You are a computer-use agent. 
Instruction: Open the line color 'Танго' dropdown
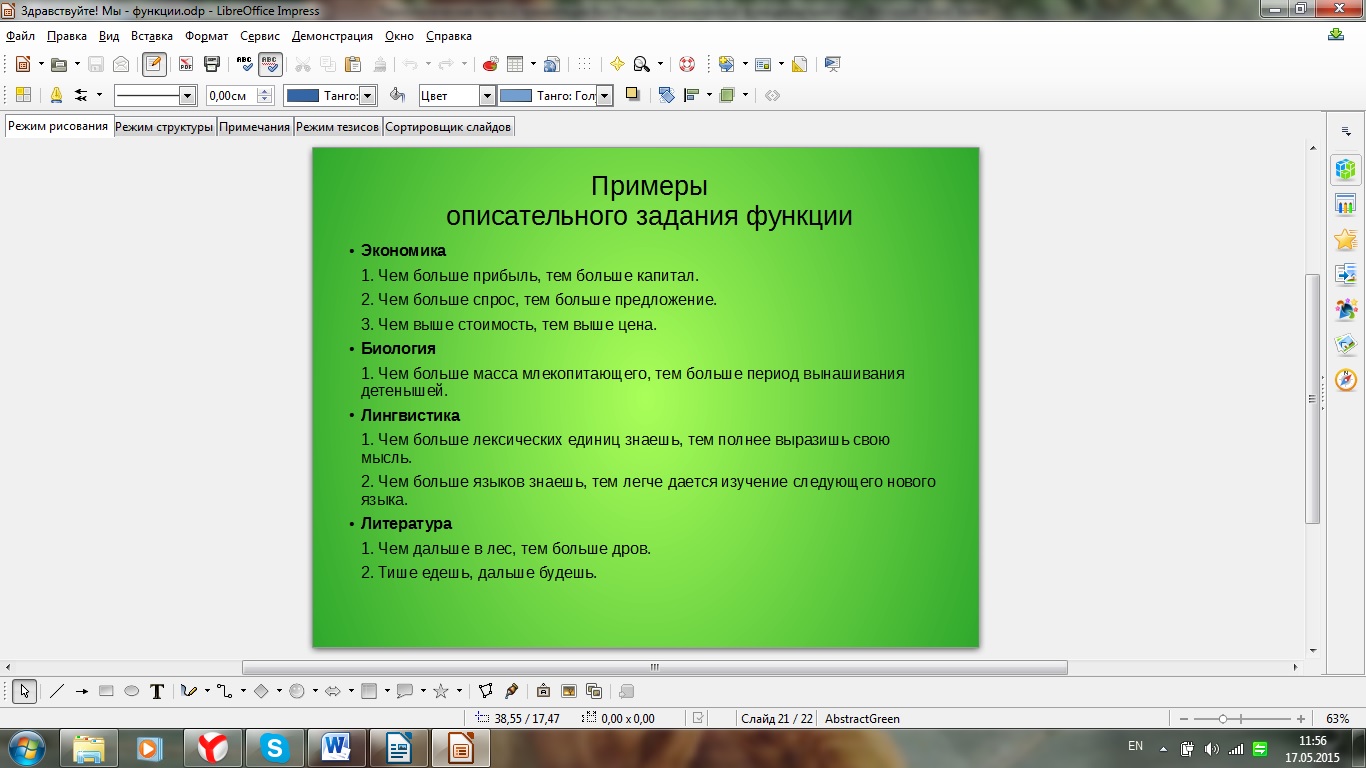(x=367, y=96)
